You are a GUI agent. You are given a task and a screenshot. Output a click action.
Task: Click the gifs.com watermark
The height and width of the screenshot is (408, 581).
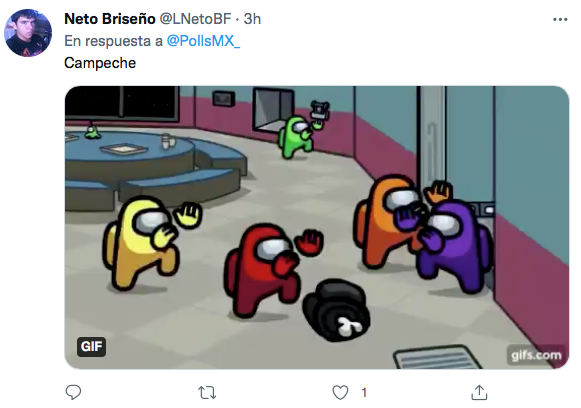536,355
